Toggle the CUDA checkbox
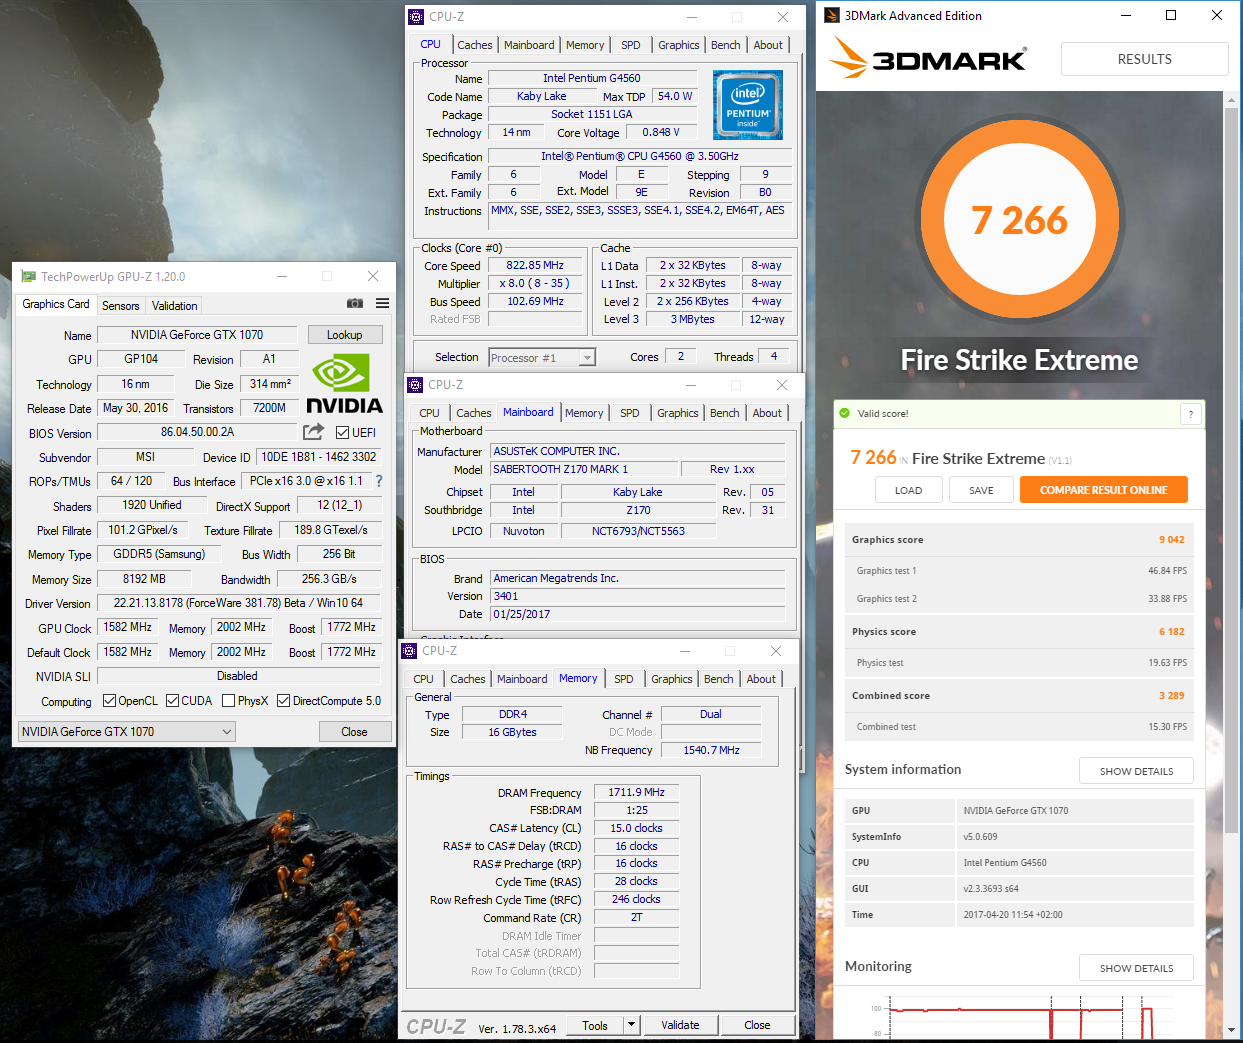The image size is (1243, 1043). click(x=172, y=701)
